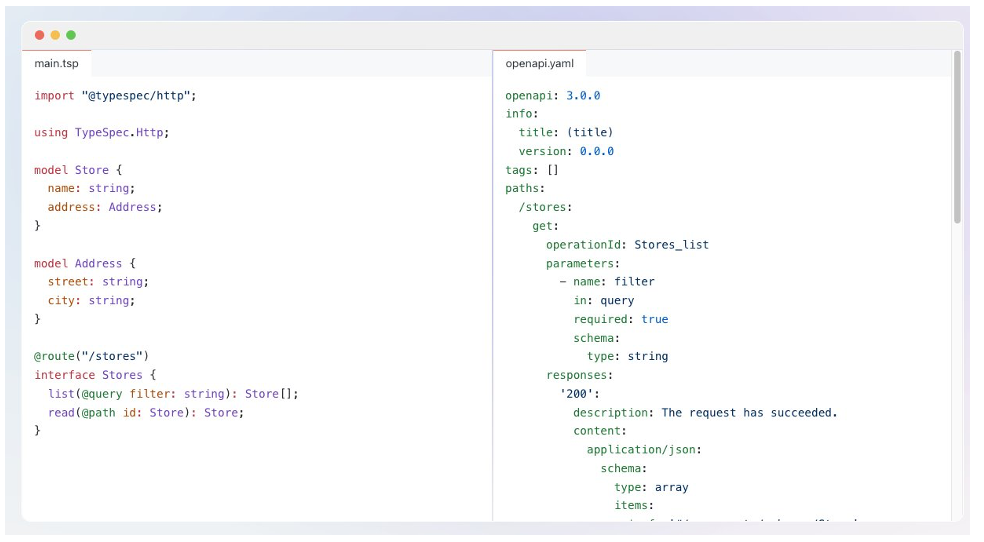This screenshot has height=542, width=984.
Task: Click the read(@path id: Store) operation line
Action: click(x=145, y=412)
